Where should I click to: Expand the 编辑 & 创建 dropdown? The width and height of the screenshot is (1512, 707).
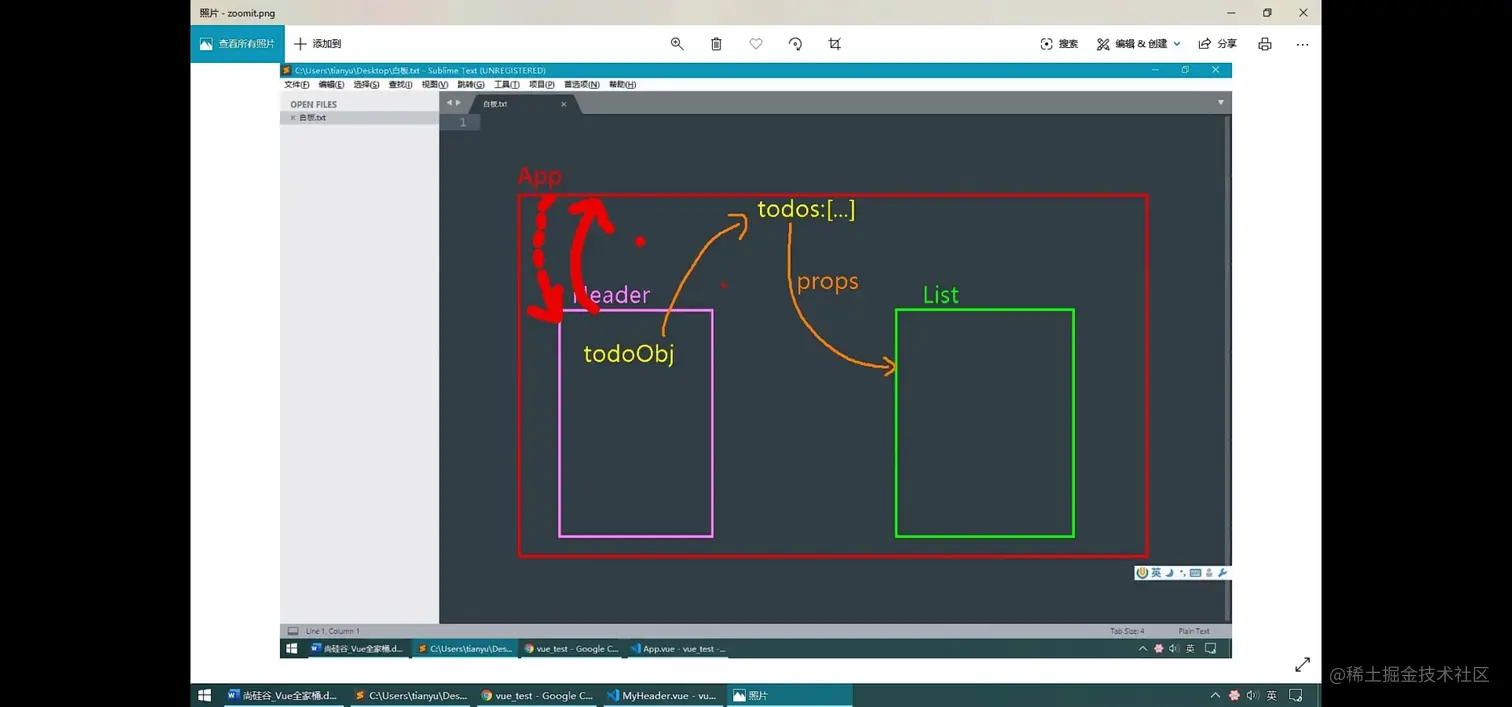coord(1139,44)
